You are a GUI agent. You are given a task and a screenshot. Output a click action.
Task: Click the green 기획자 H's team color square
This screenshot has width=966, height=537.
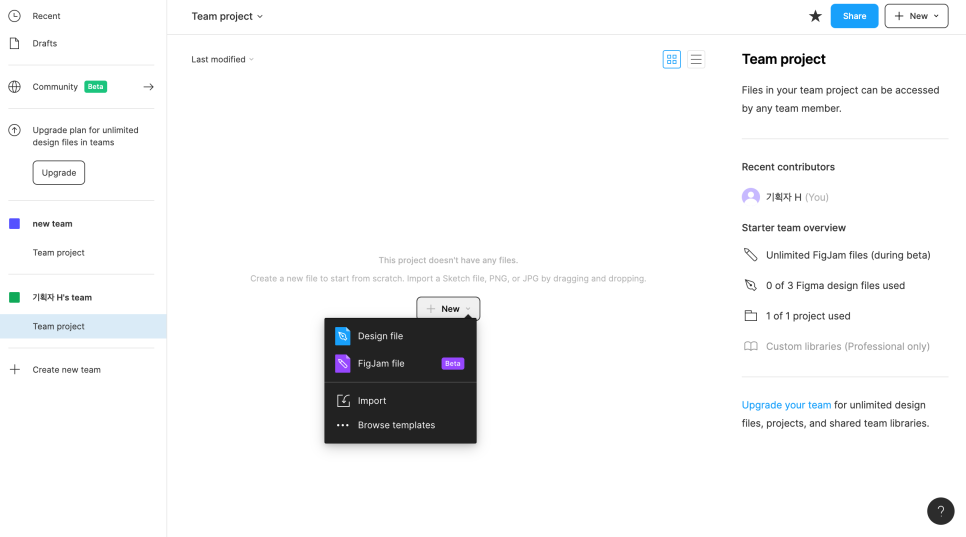coord(14,297)
